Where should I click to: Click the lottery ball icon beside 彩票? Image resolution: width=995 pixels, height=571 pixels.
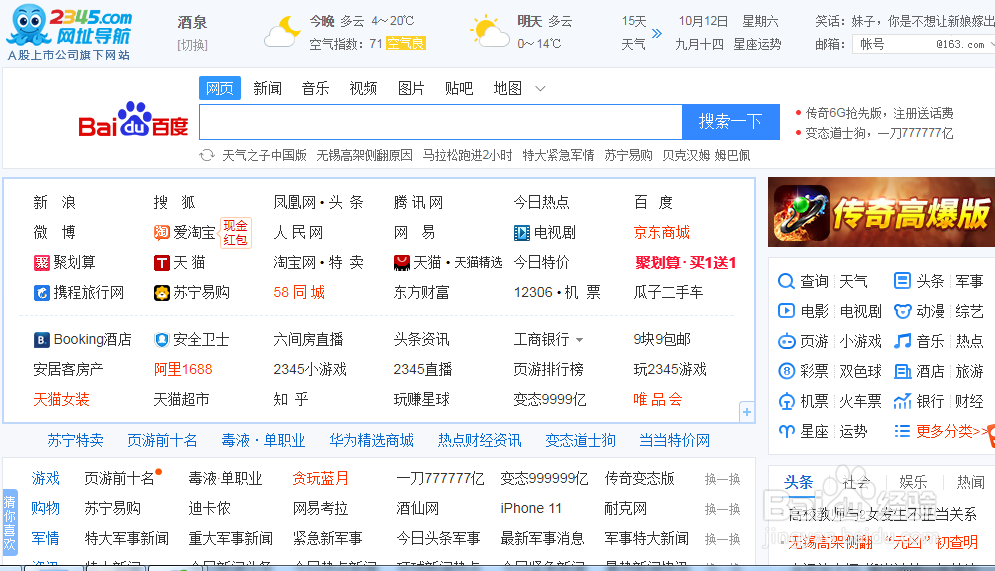point(786,371)
